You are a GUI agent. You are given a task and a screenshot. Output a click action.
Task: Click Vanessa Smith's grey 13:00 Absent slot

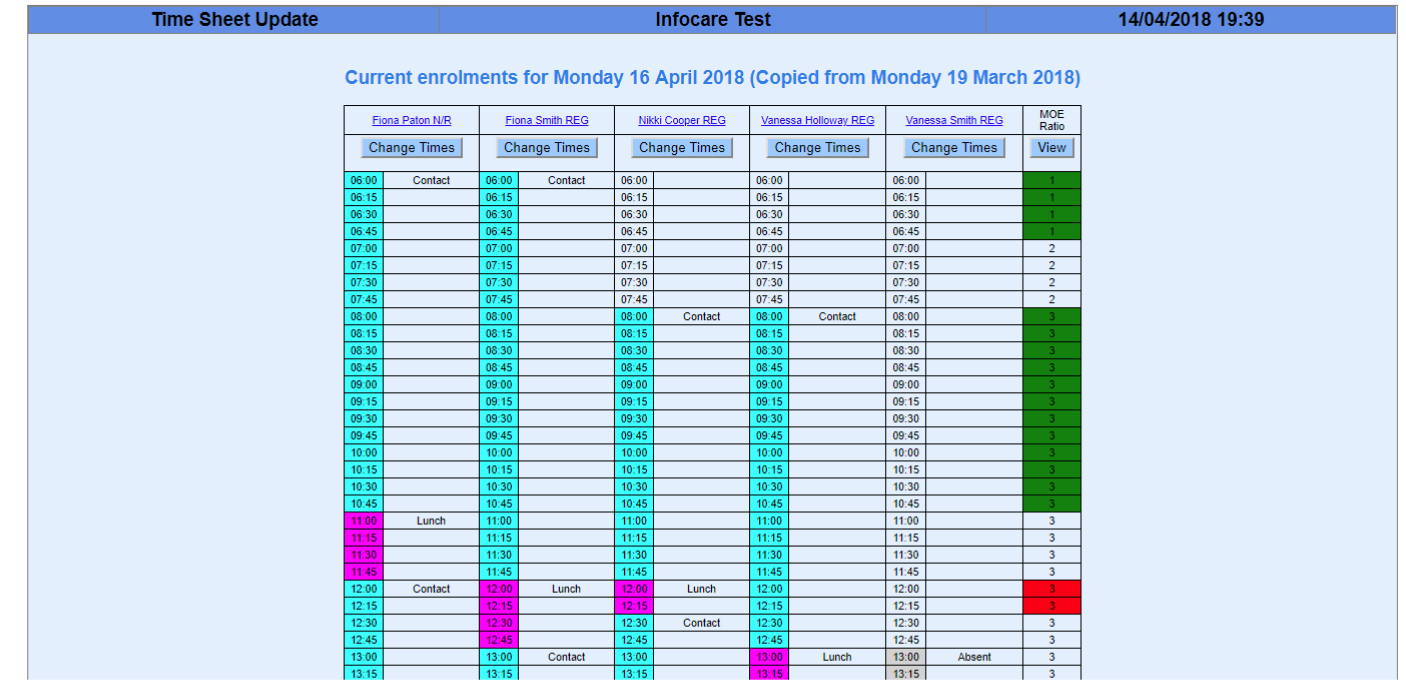pyautogui.click(x=905, y=657)
